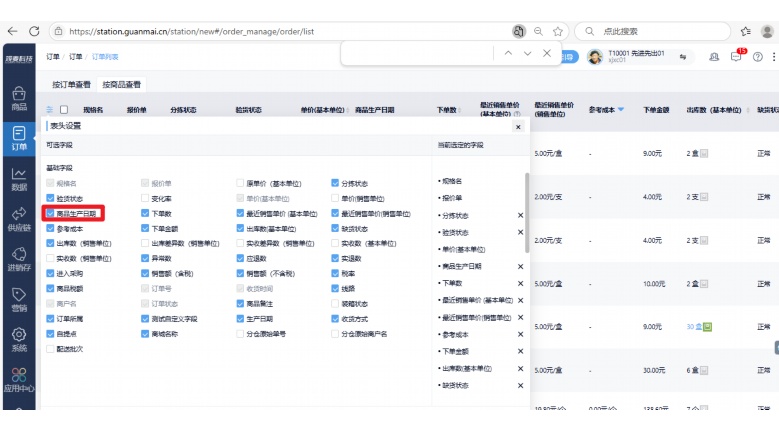
Task: Remove 下单数 from selected fields
Action: tap(521, 284)
